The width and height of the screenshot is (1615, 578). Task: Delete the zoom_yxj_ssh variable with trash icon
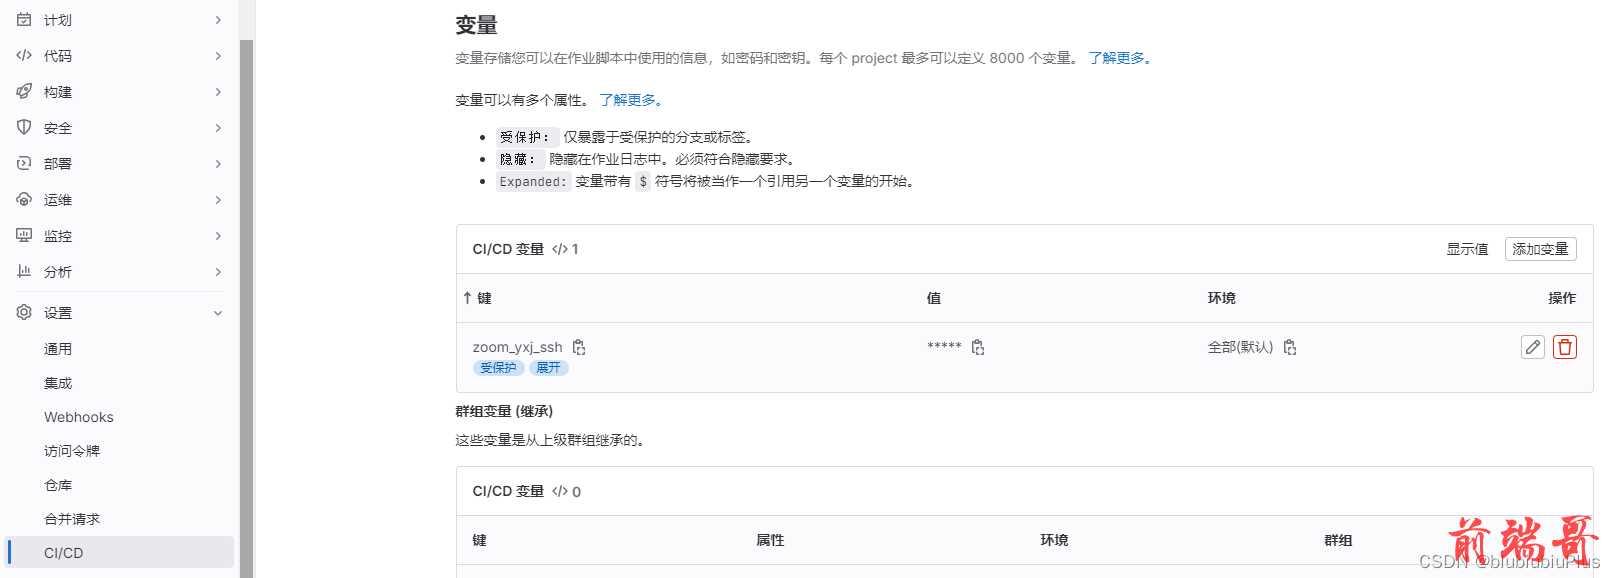1565,347
